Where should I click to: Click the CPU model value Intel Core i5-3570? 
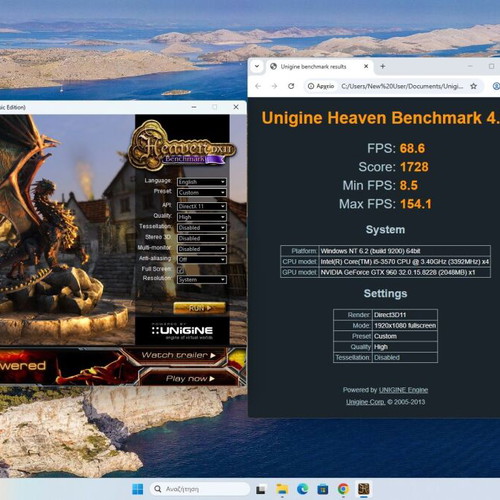click(405, 262)
